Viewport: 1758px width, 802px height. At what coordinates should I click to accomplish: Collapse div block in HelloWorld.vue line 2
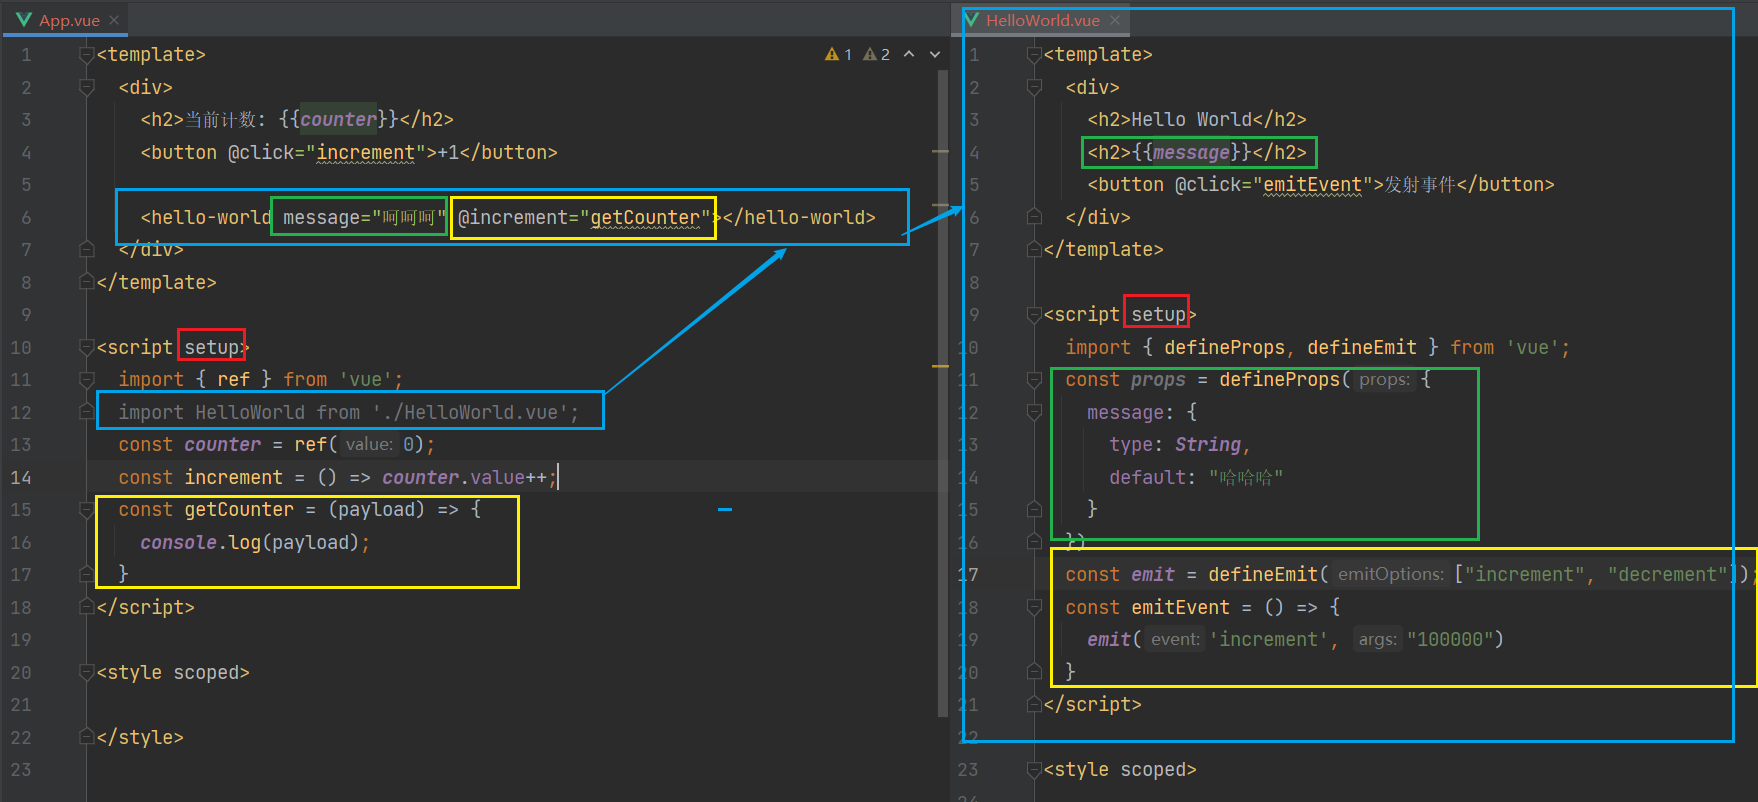(x=1034, y=88)
